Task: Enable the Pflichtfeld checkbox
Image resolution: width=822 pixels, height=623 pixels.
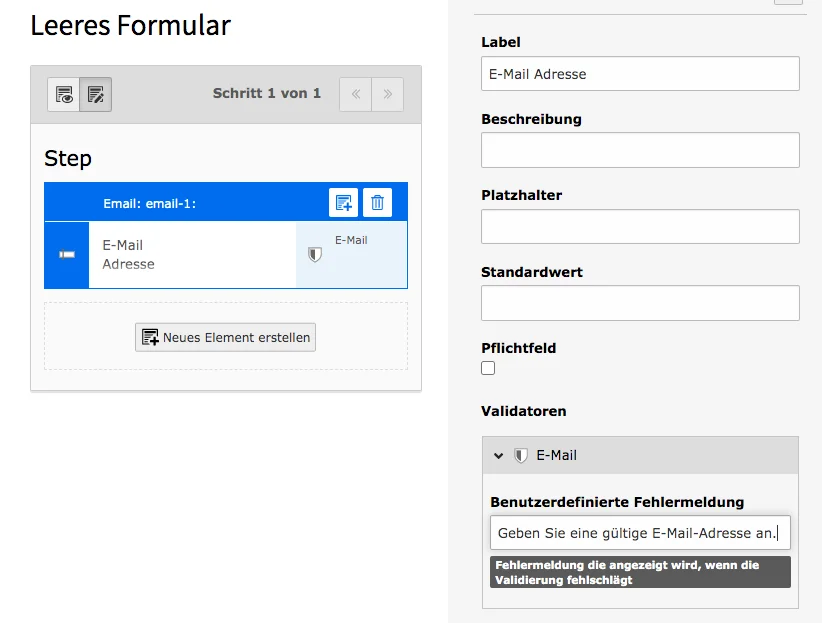Action: tap(487, 367)
